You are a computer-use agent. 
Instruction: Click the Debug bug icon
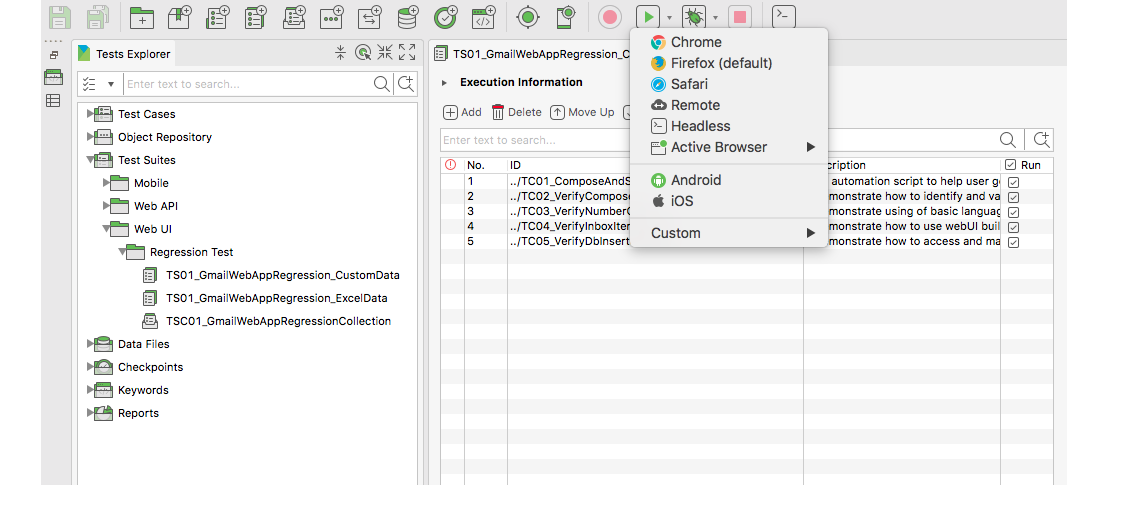pos(694,17)
